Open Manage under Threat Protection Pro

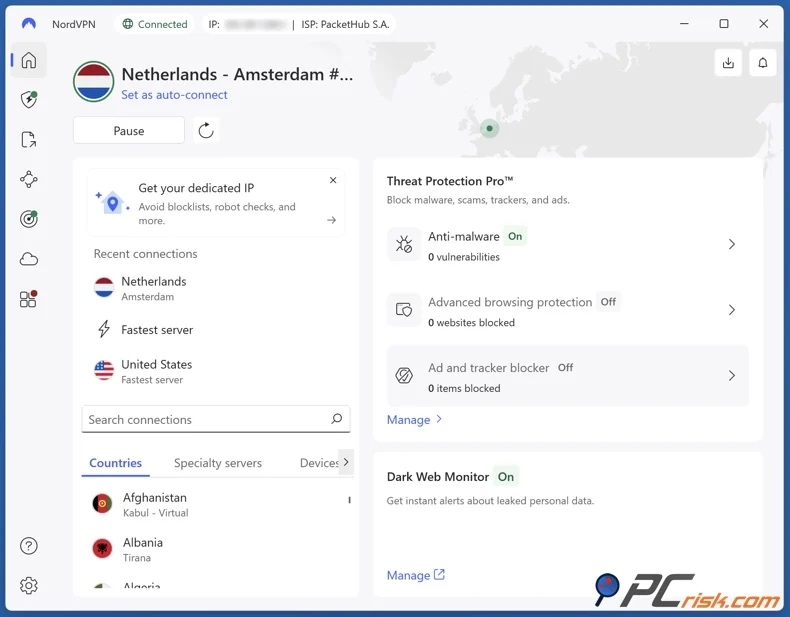[x=414, y=420]
